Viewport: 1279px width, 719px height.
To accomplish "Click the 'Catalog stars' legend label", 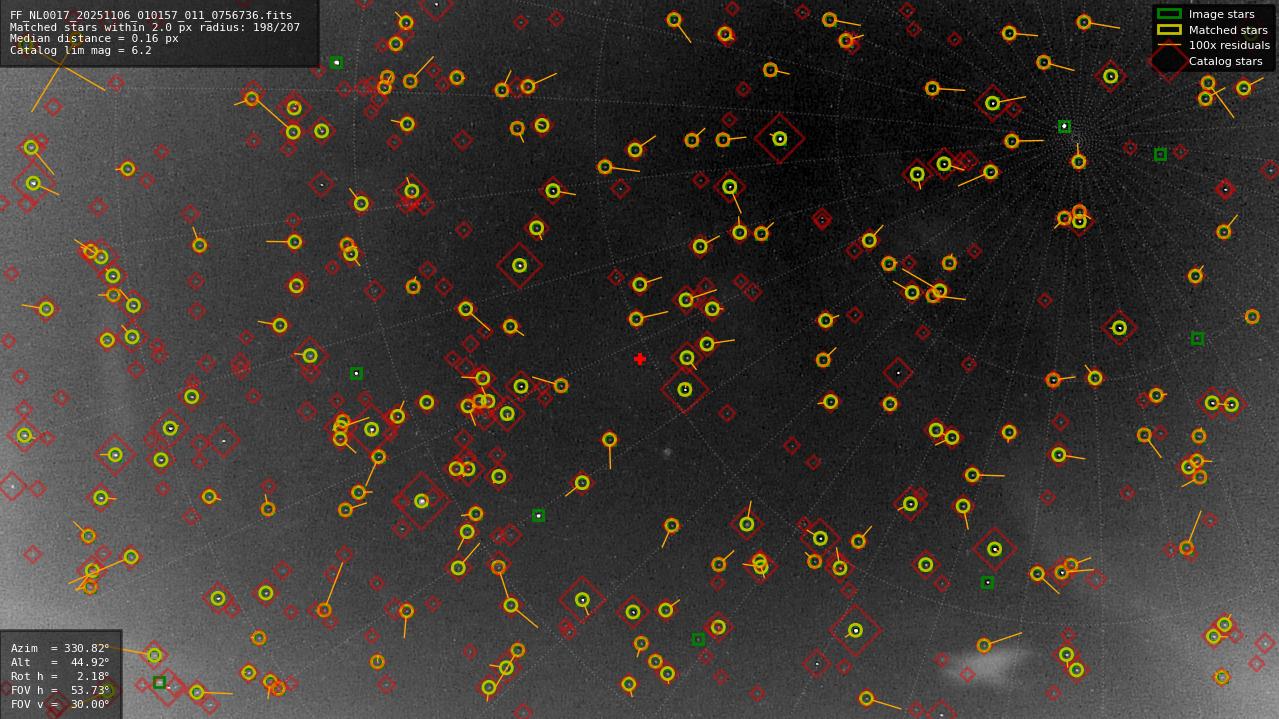I will (1225, 61).
